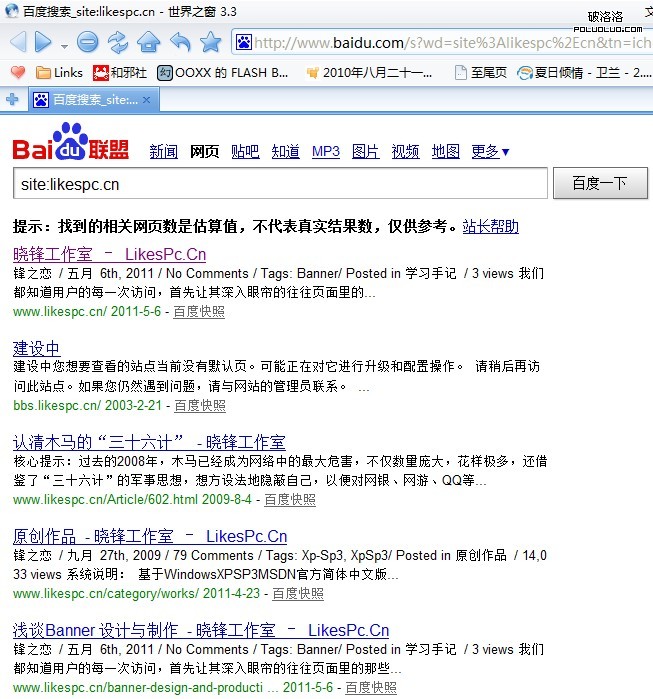Switch to Baidu 贴吧 section

(245, 151)
